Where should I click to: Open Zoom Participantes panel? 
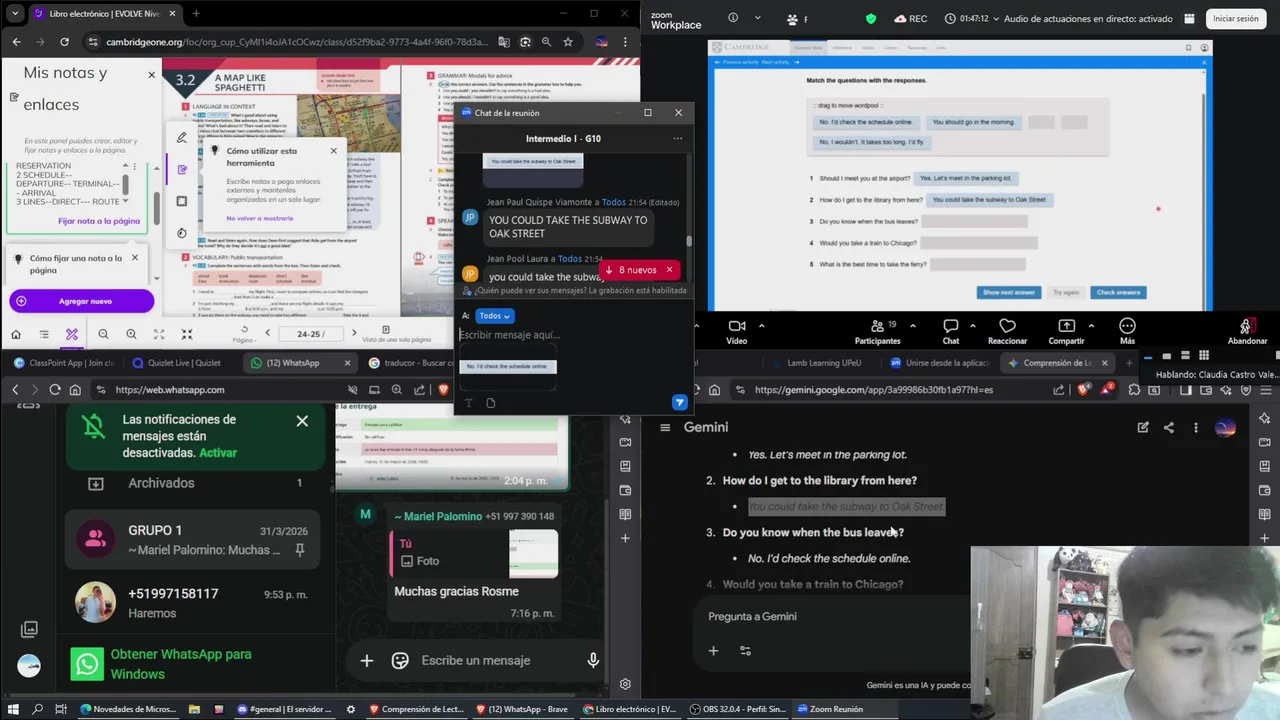pos(877,332)
